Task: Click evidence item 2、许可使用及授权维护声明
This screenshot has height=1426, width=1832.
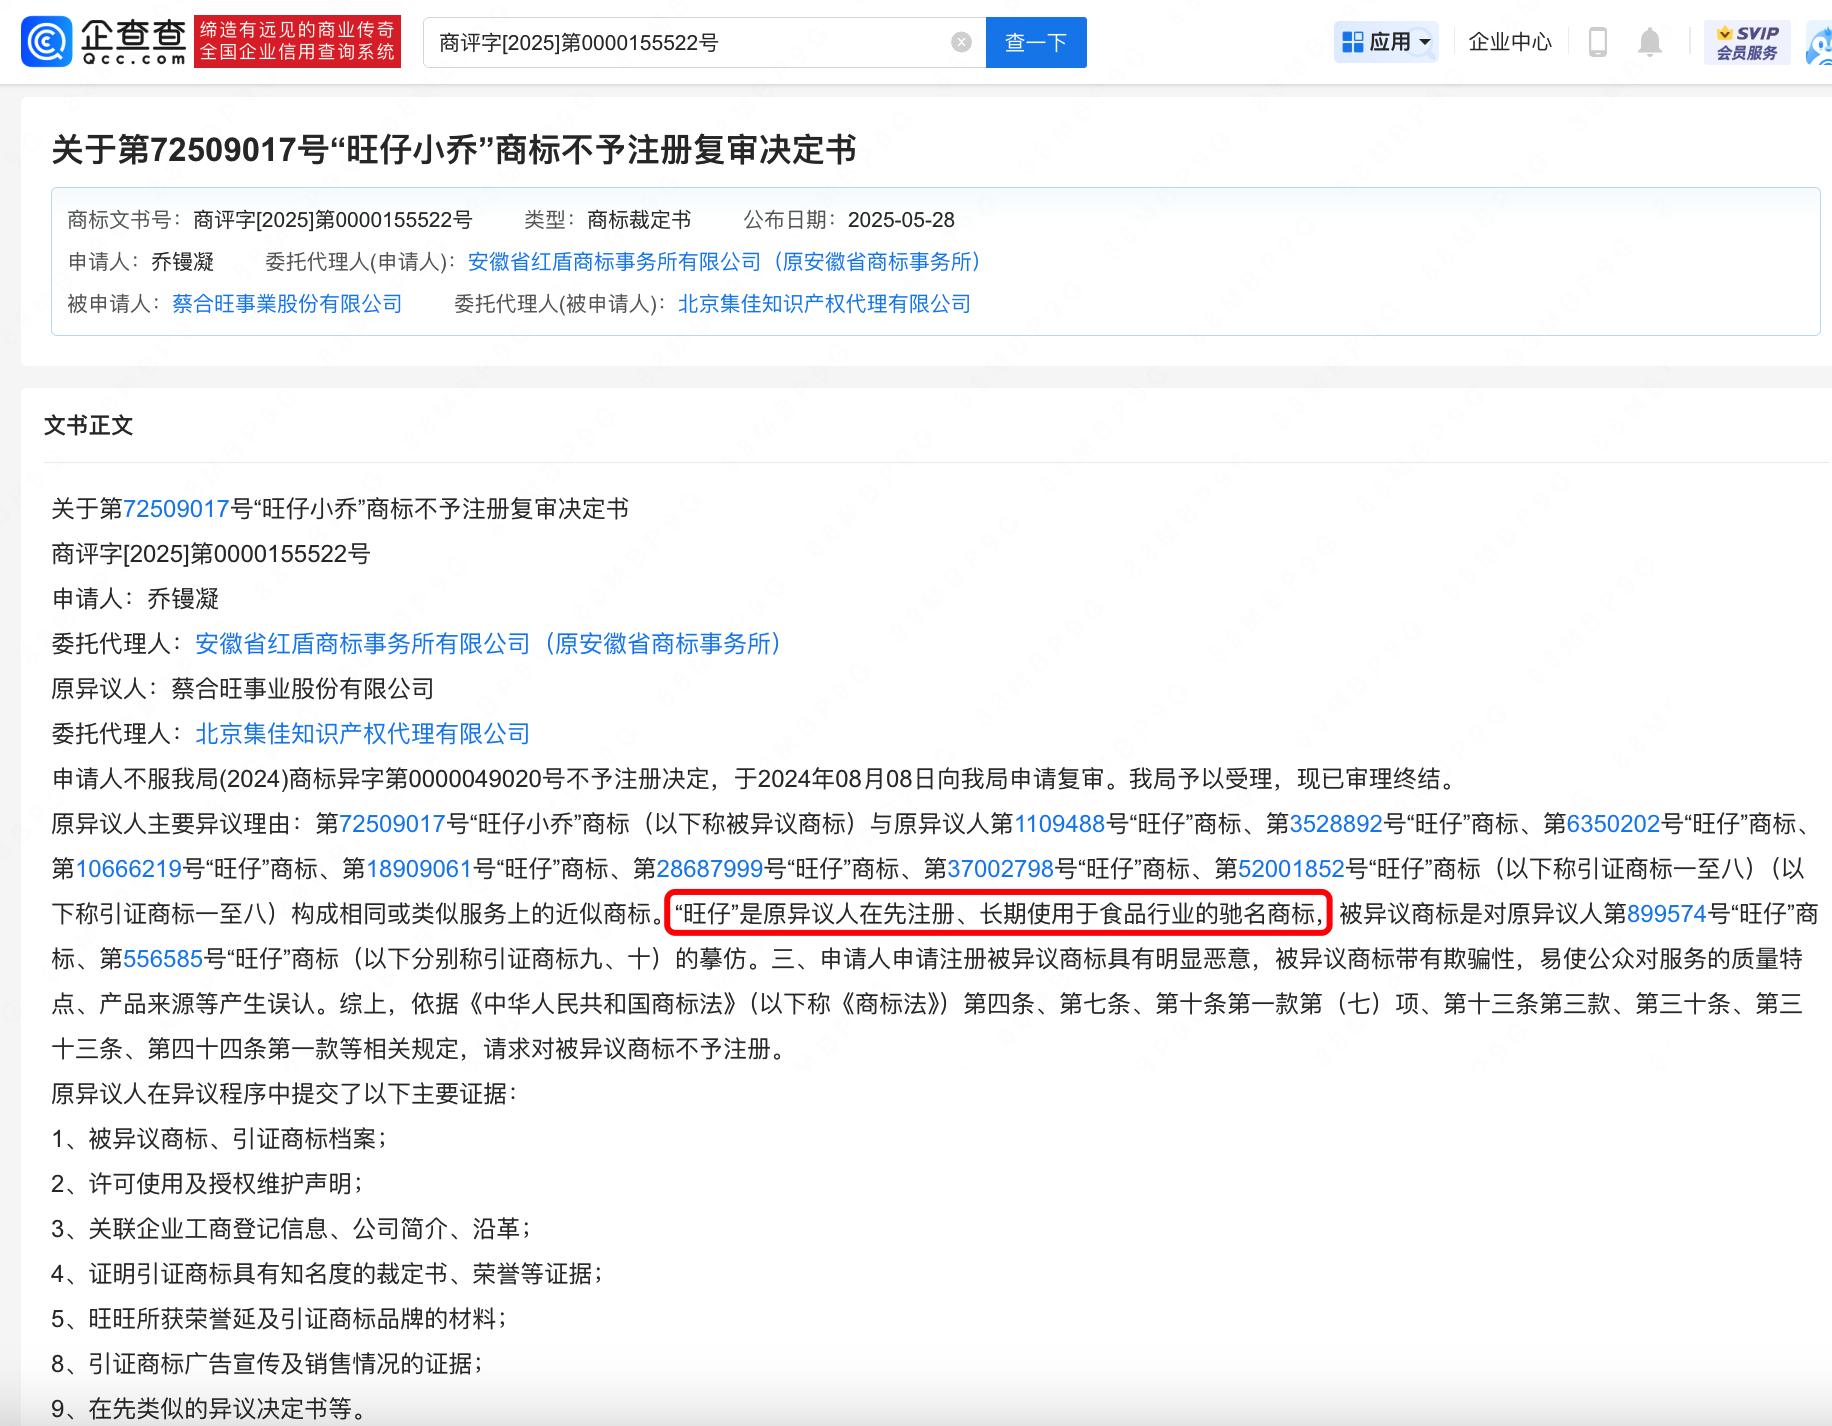Action: pos(206,1184)
